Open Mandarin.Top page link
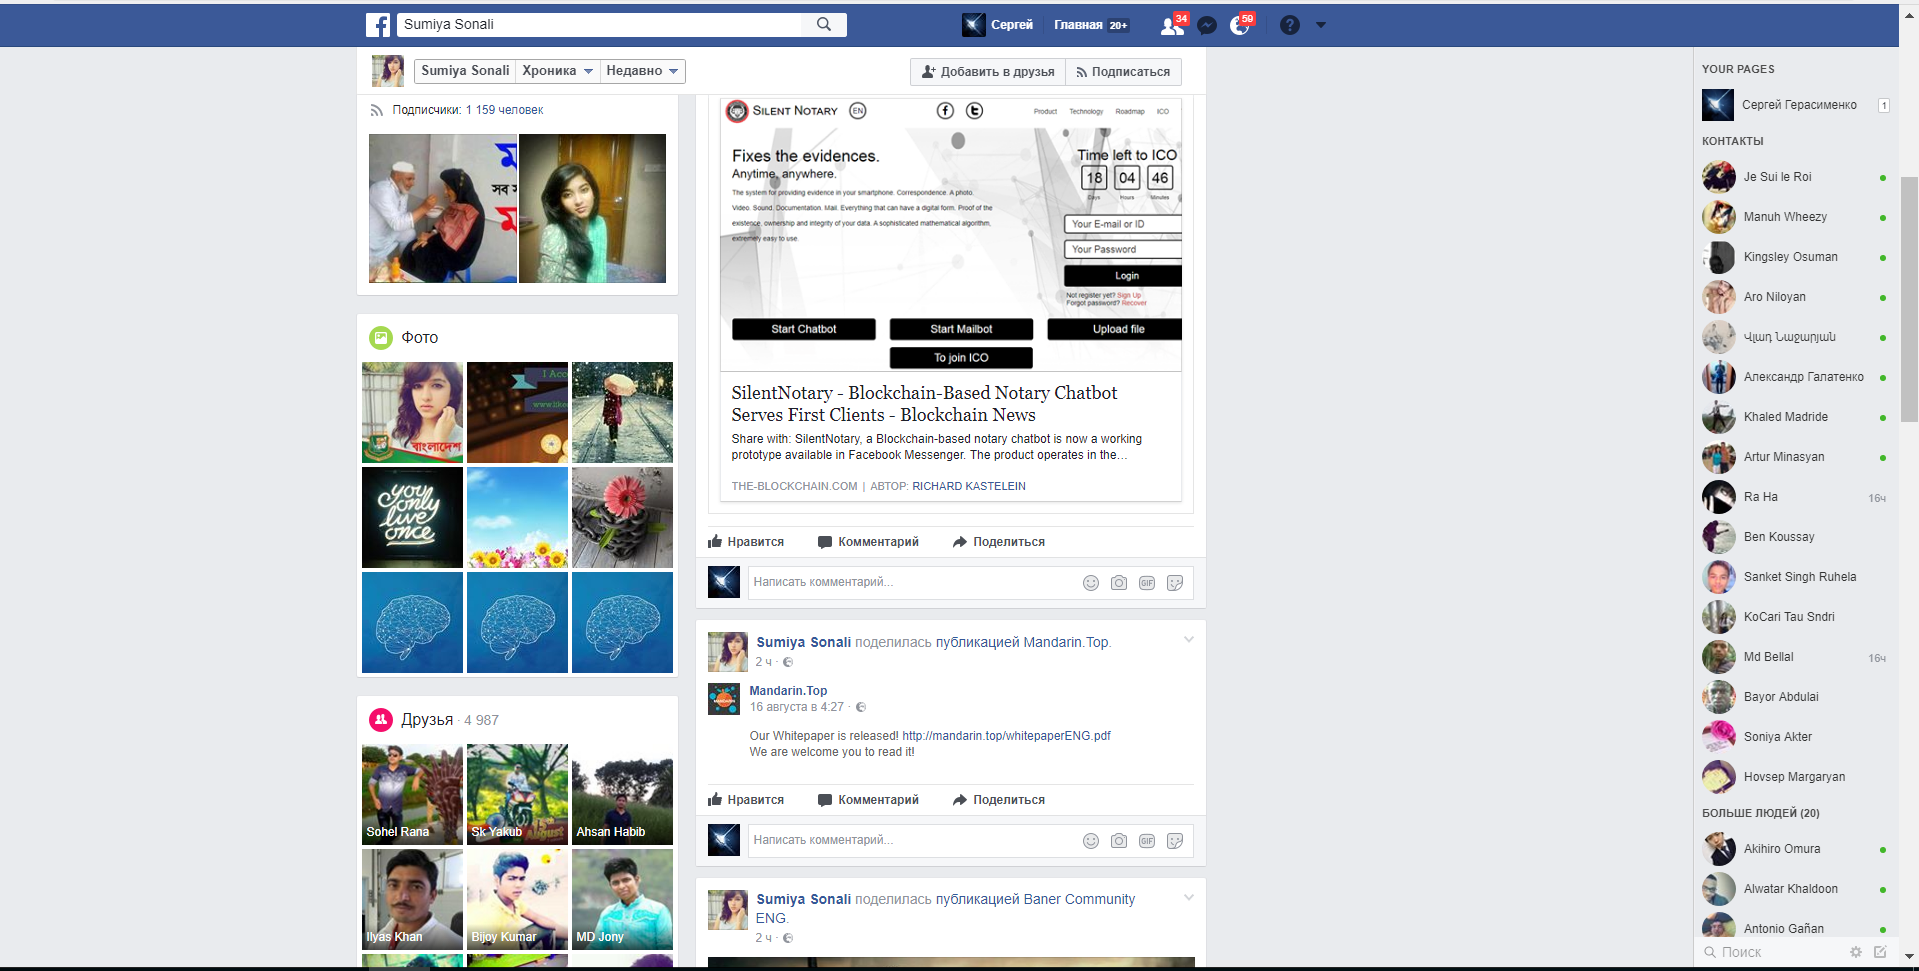The height and width of the screenshot is (971, 1919). point(788,691)
